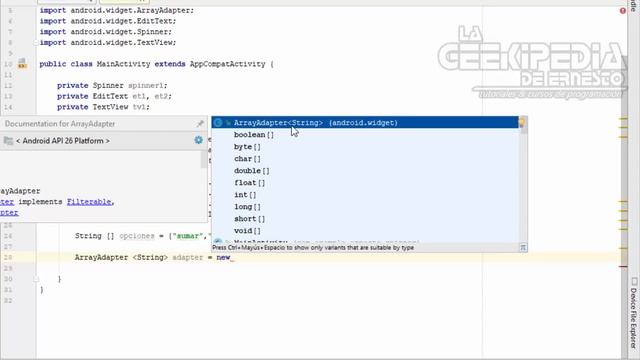The image size is (640, 360).
Task: Click fold marker beside closing method brace
Action: (36, 279)
